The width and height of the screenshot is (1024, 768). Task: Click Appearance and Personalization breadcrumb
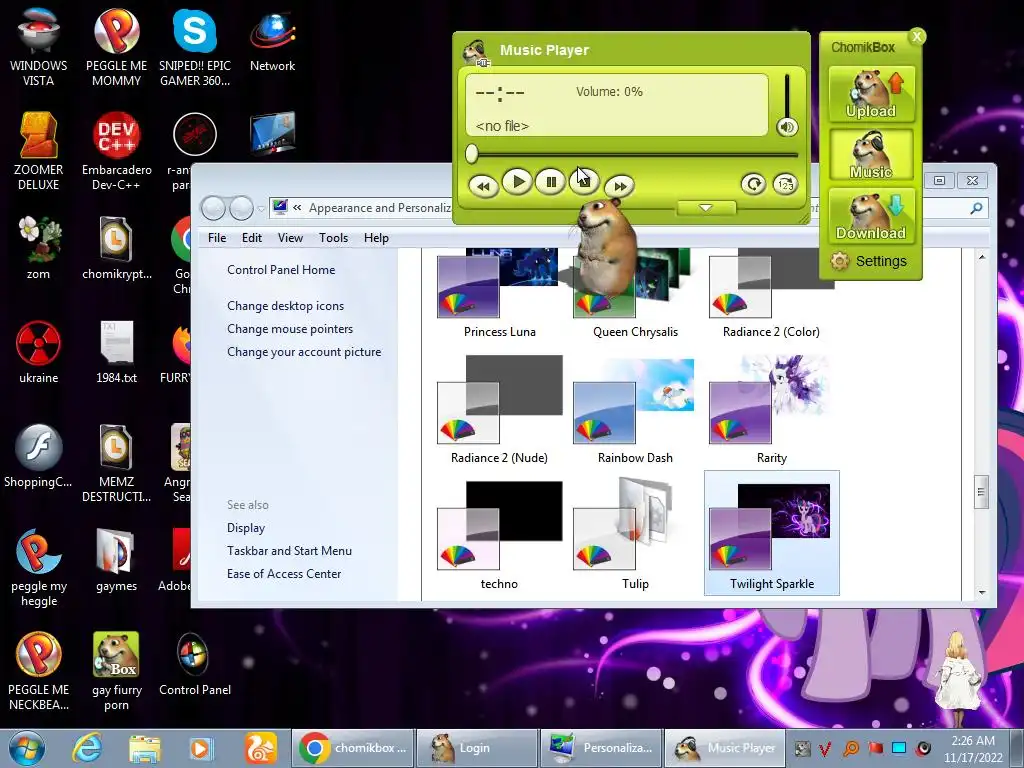point(380,208)
